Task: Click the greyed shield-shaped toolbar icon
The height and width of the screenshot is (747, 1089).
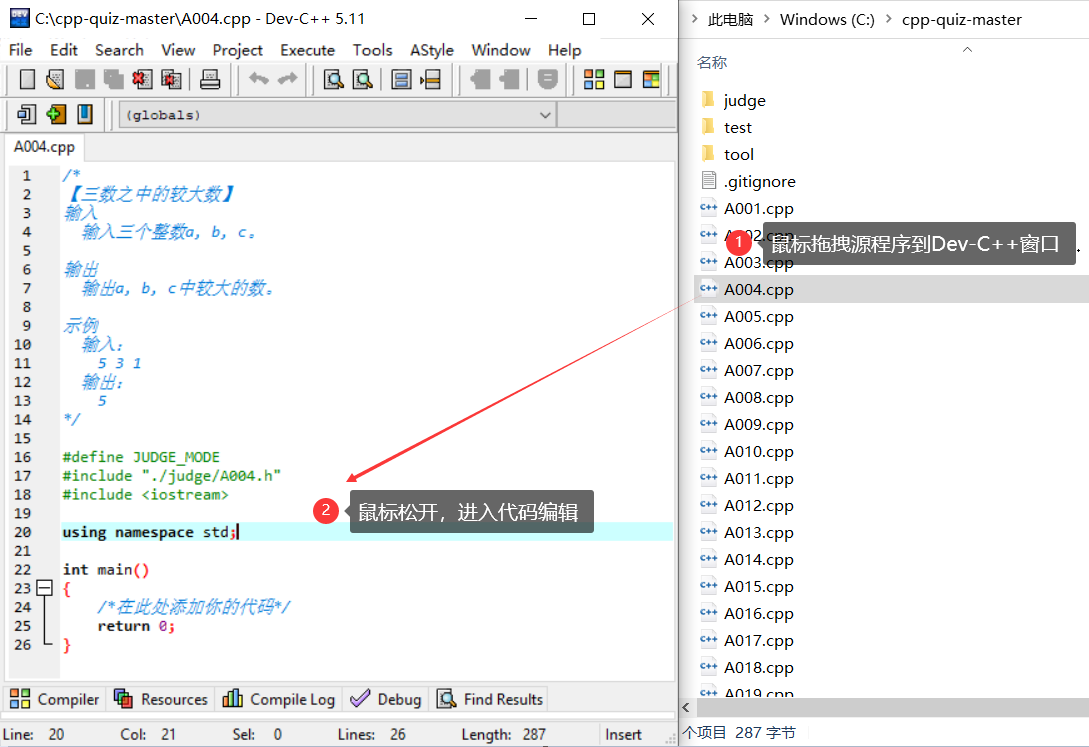Action: [x=547, y=79]
